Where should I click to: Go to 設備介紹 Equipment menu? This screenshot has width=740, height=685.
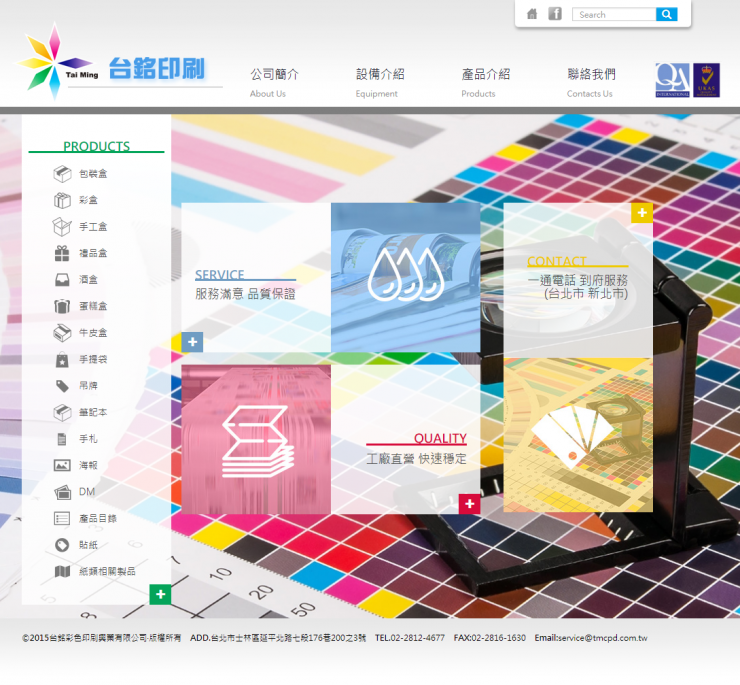point(380,82)
